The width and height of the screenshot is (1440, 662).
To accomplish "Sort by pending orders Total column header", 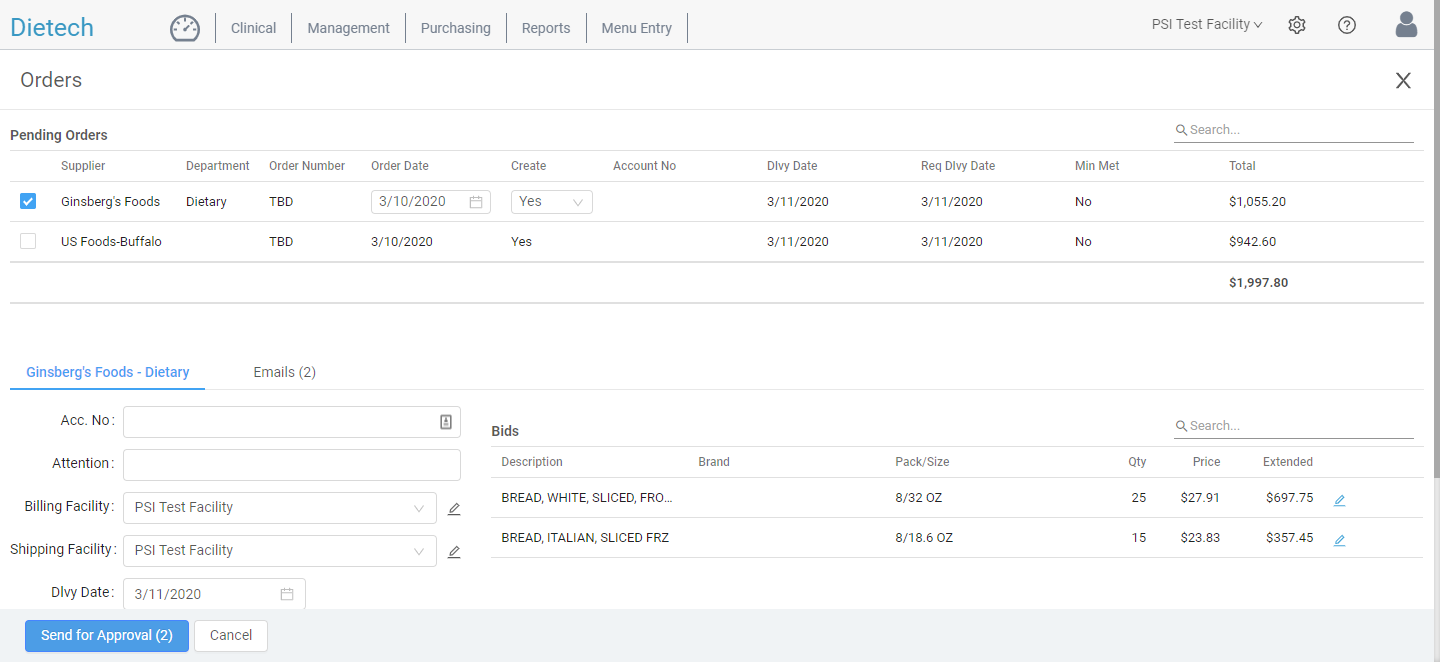I will click(x=1243, y=166).
